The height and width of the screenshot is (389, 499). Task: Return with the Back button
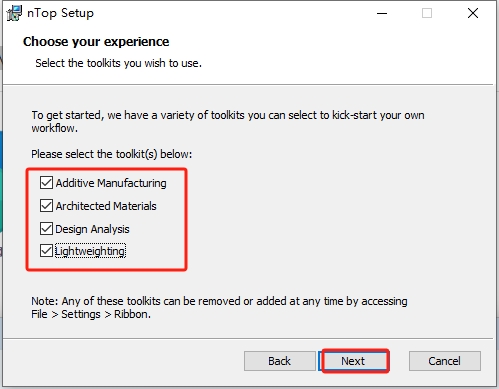(279, 361)
